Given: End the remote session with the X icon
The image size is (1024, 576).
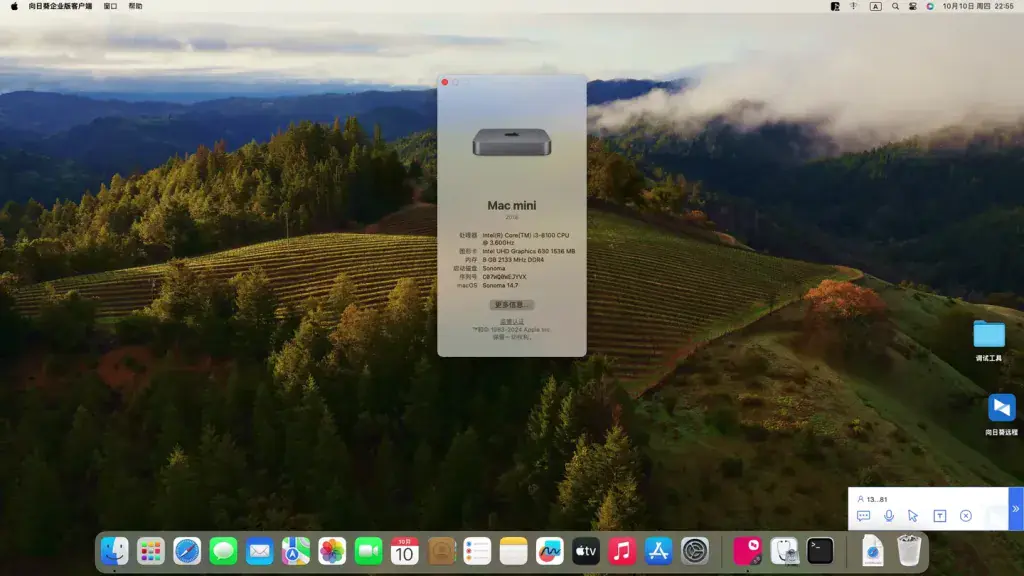Looking at the screenshot, I should 966,516.
